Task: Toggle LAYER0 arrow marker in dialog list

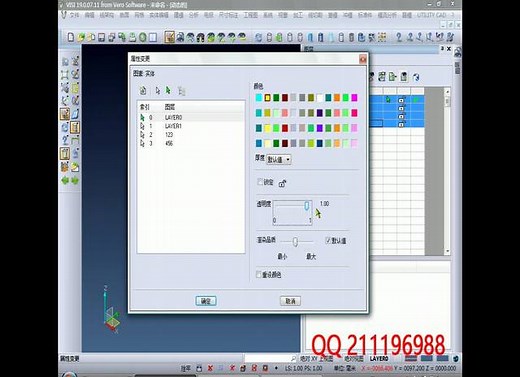Action: click(x=143, y=117)
